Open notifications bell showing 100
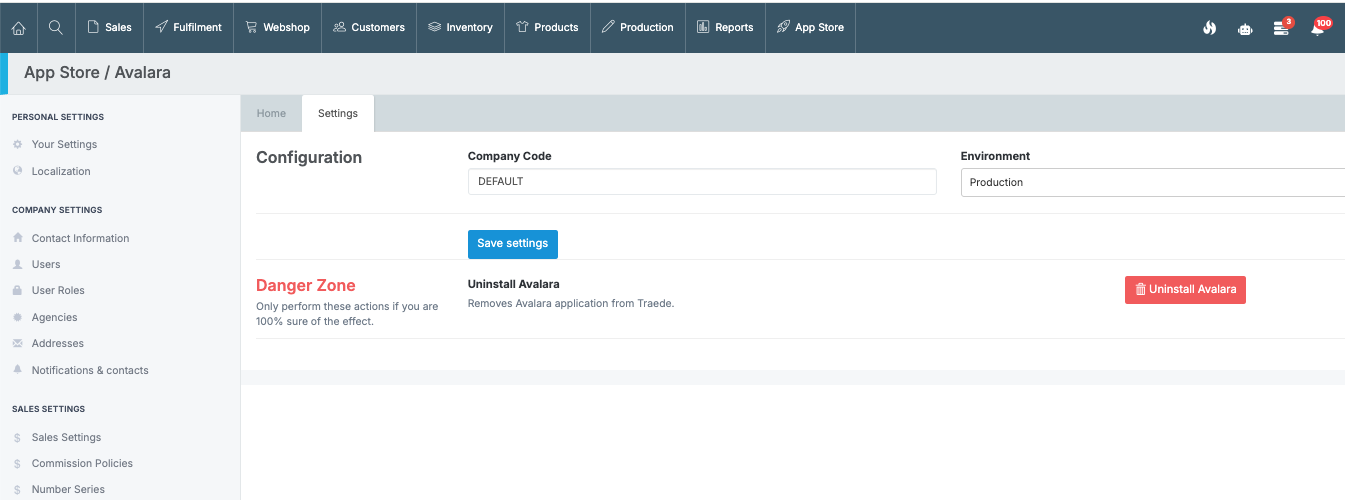The width and height of the screenshot is (1345, 500). point(1318,28)
